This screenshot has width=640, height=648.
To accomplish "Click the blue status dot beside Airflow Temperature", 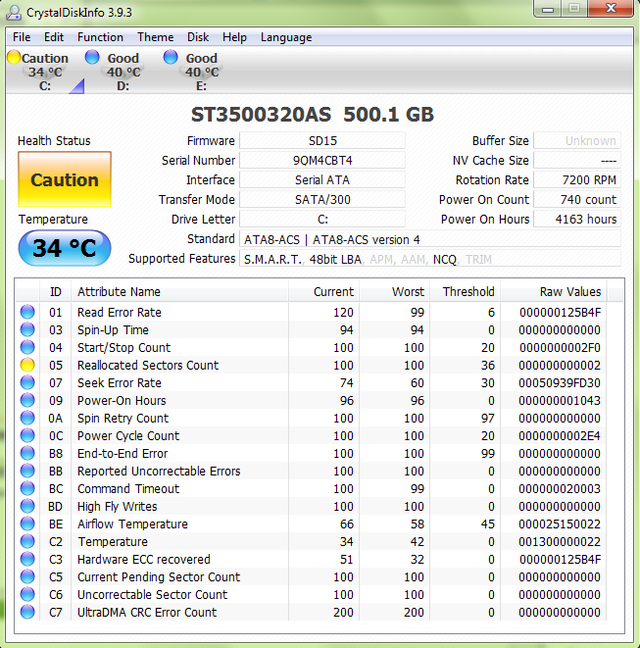I will (x=28, y=524).
